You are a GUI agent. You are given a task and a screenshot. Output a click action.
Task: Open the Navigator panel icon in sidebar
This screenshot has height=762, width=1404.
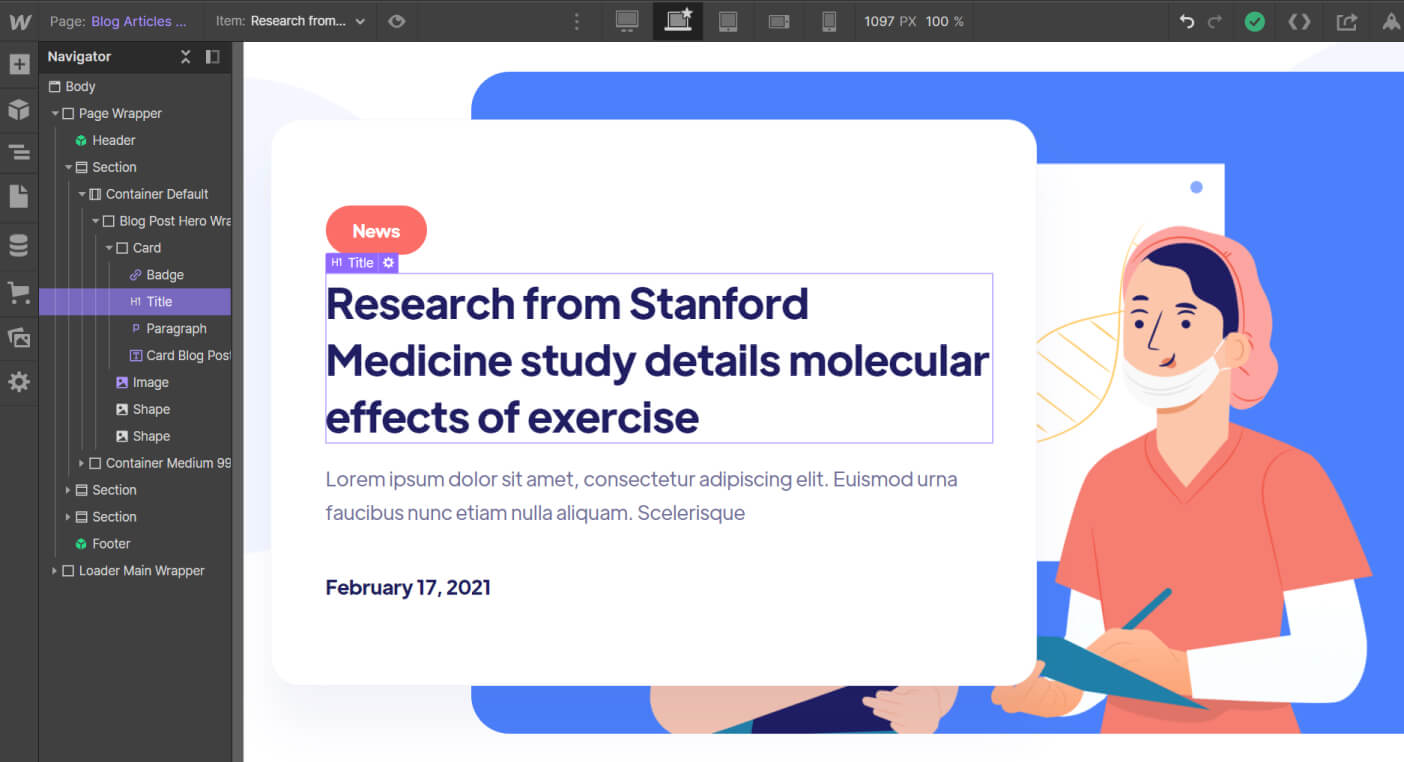coord(19,153)
